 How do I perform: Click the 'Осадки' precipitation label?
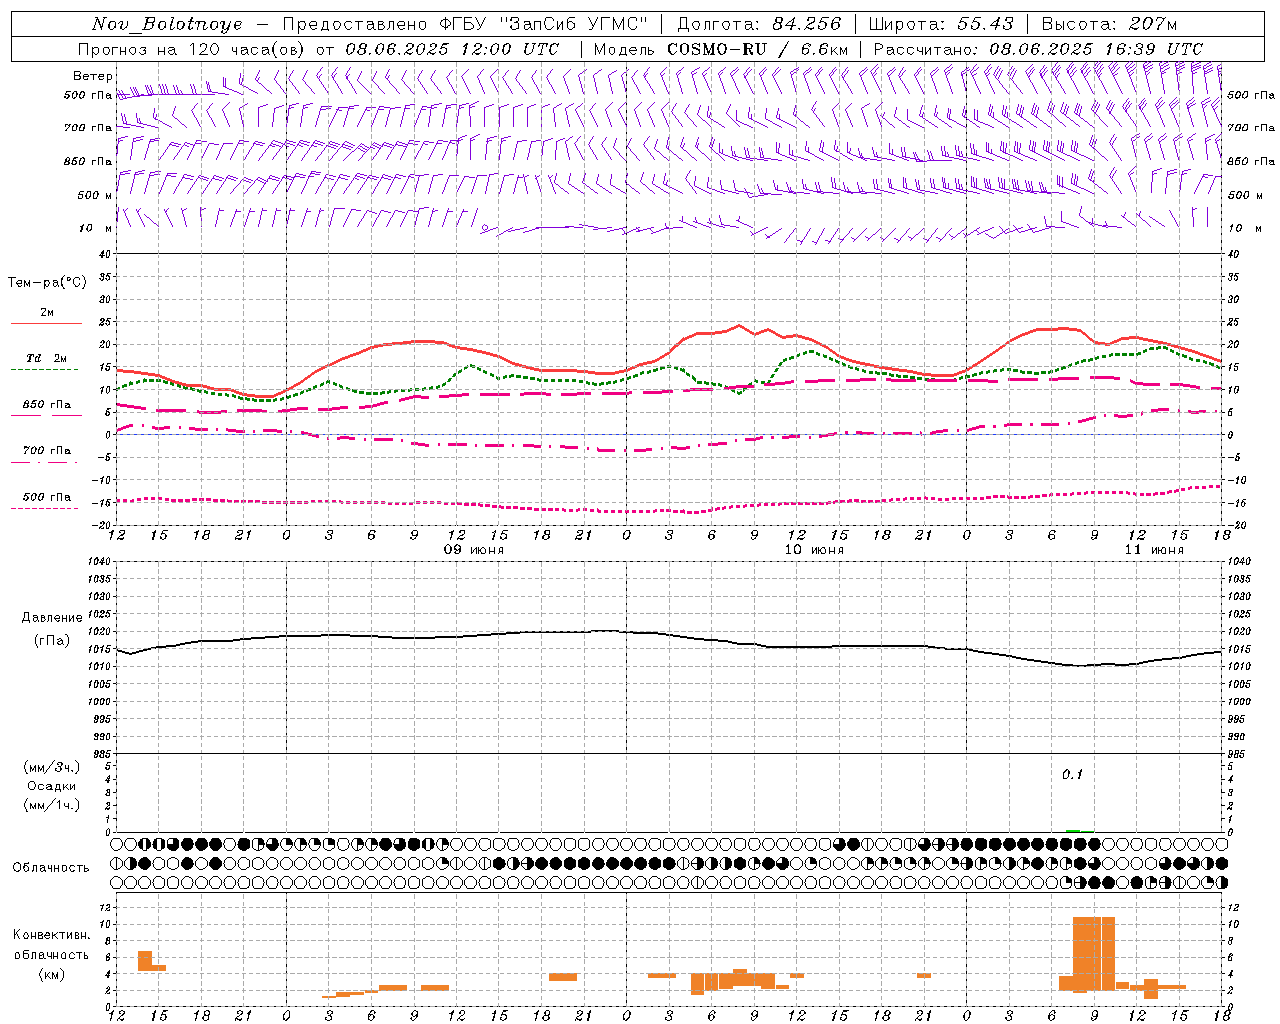[x=51, y=786]
